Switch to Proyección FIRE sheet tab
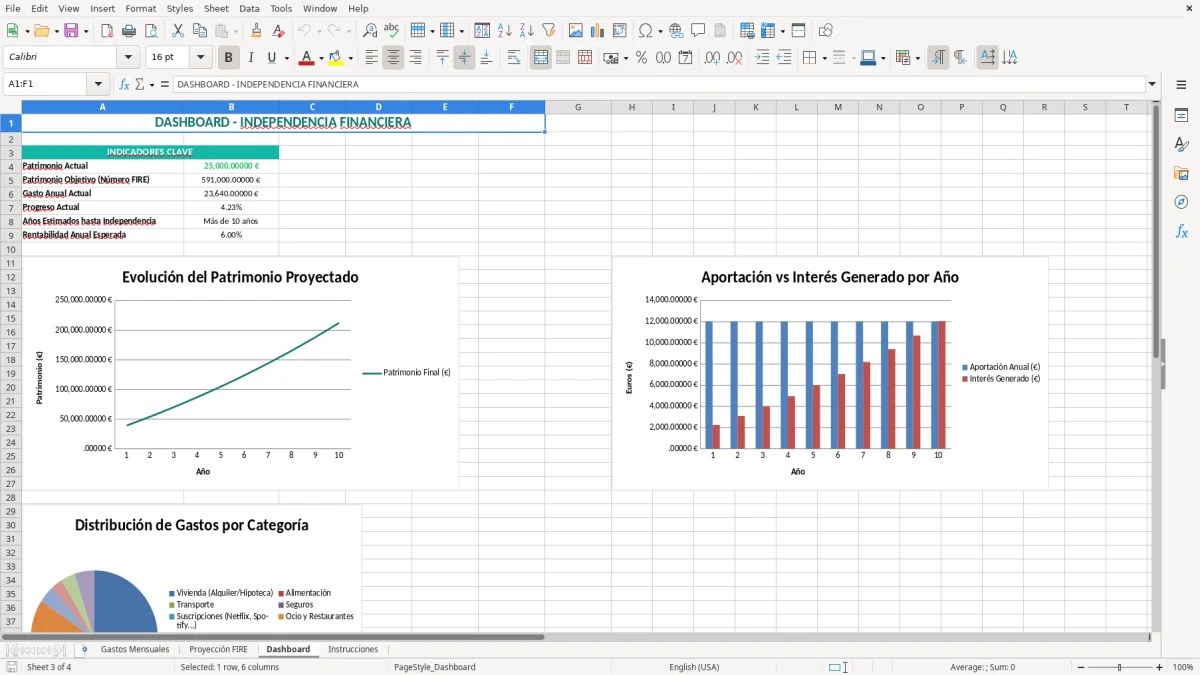The image size is (1200, 675). 218,649
